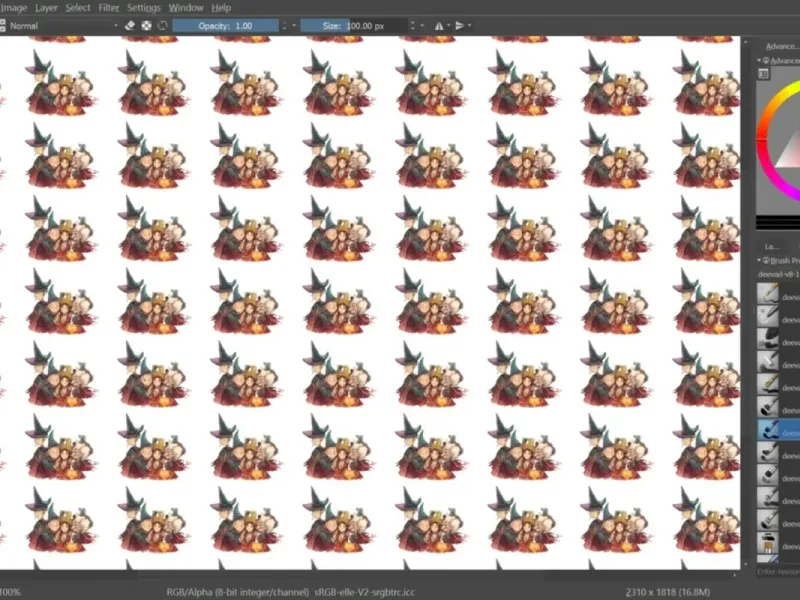Collapse the Advanced Color Selector docker

tap(759, 60)
